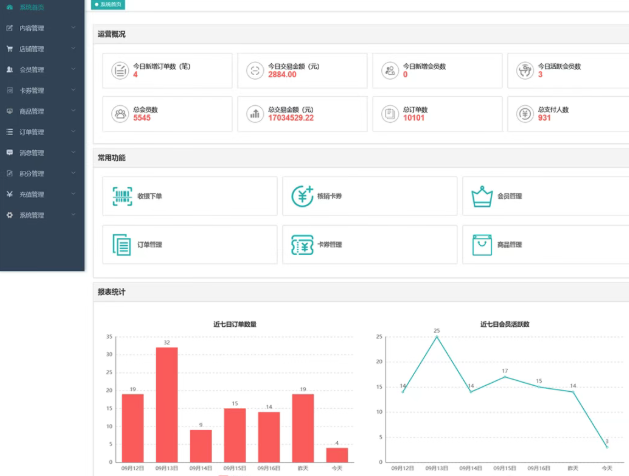Open the 今日交易金额 statistic card

click(x=302, y=71)
